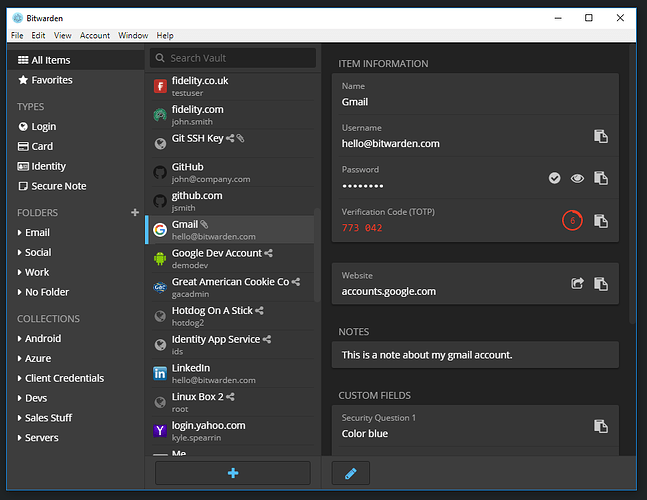Open Great American Cookie Co item
This screenshot has width=647, height=500.
pos(232,287)
